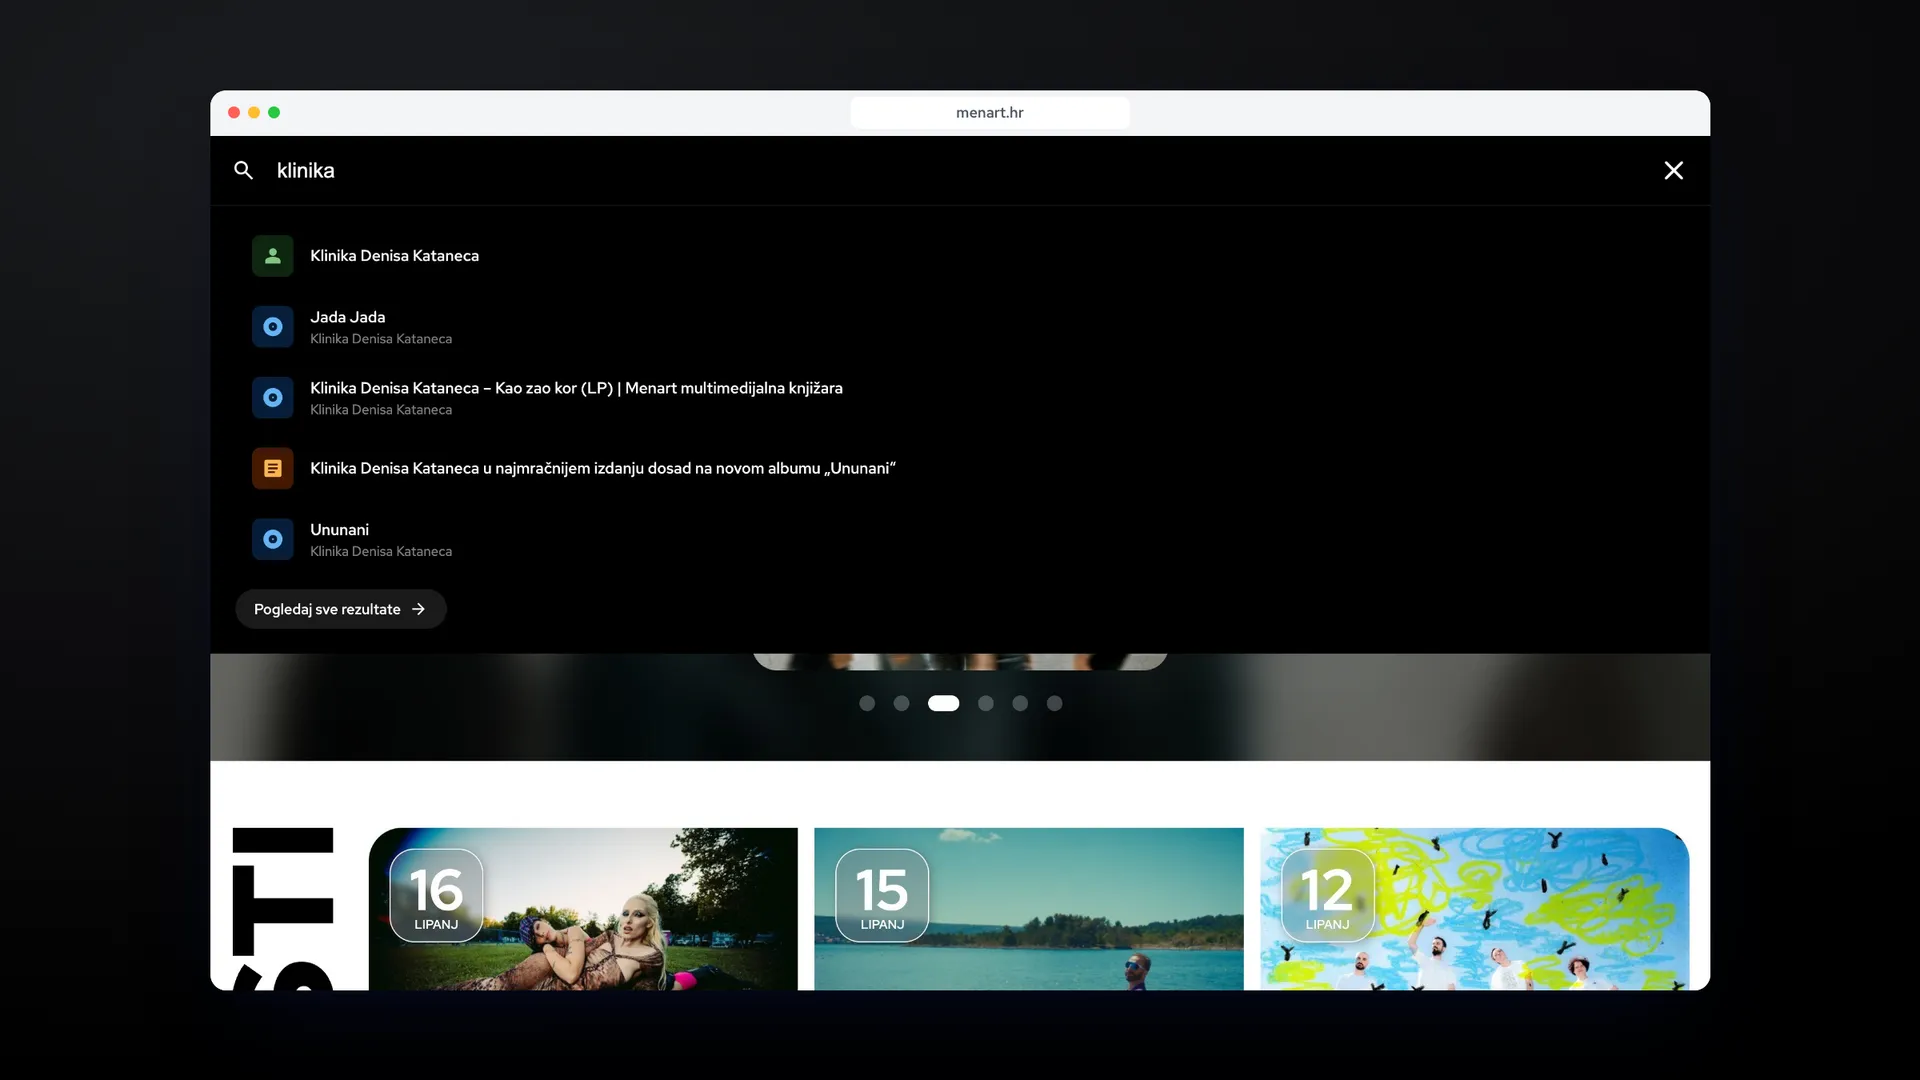
Task: Click the artist subtitle under Jada Jada
Action: (x=381, y=339)
